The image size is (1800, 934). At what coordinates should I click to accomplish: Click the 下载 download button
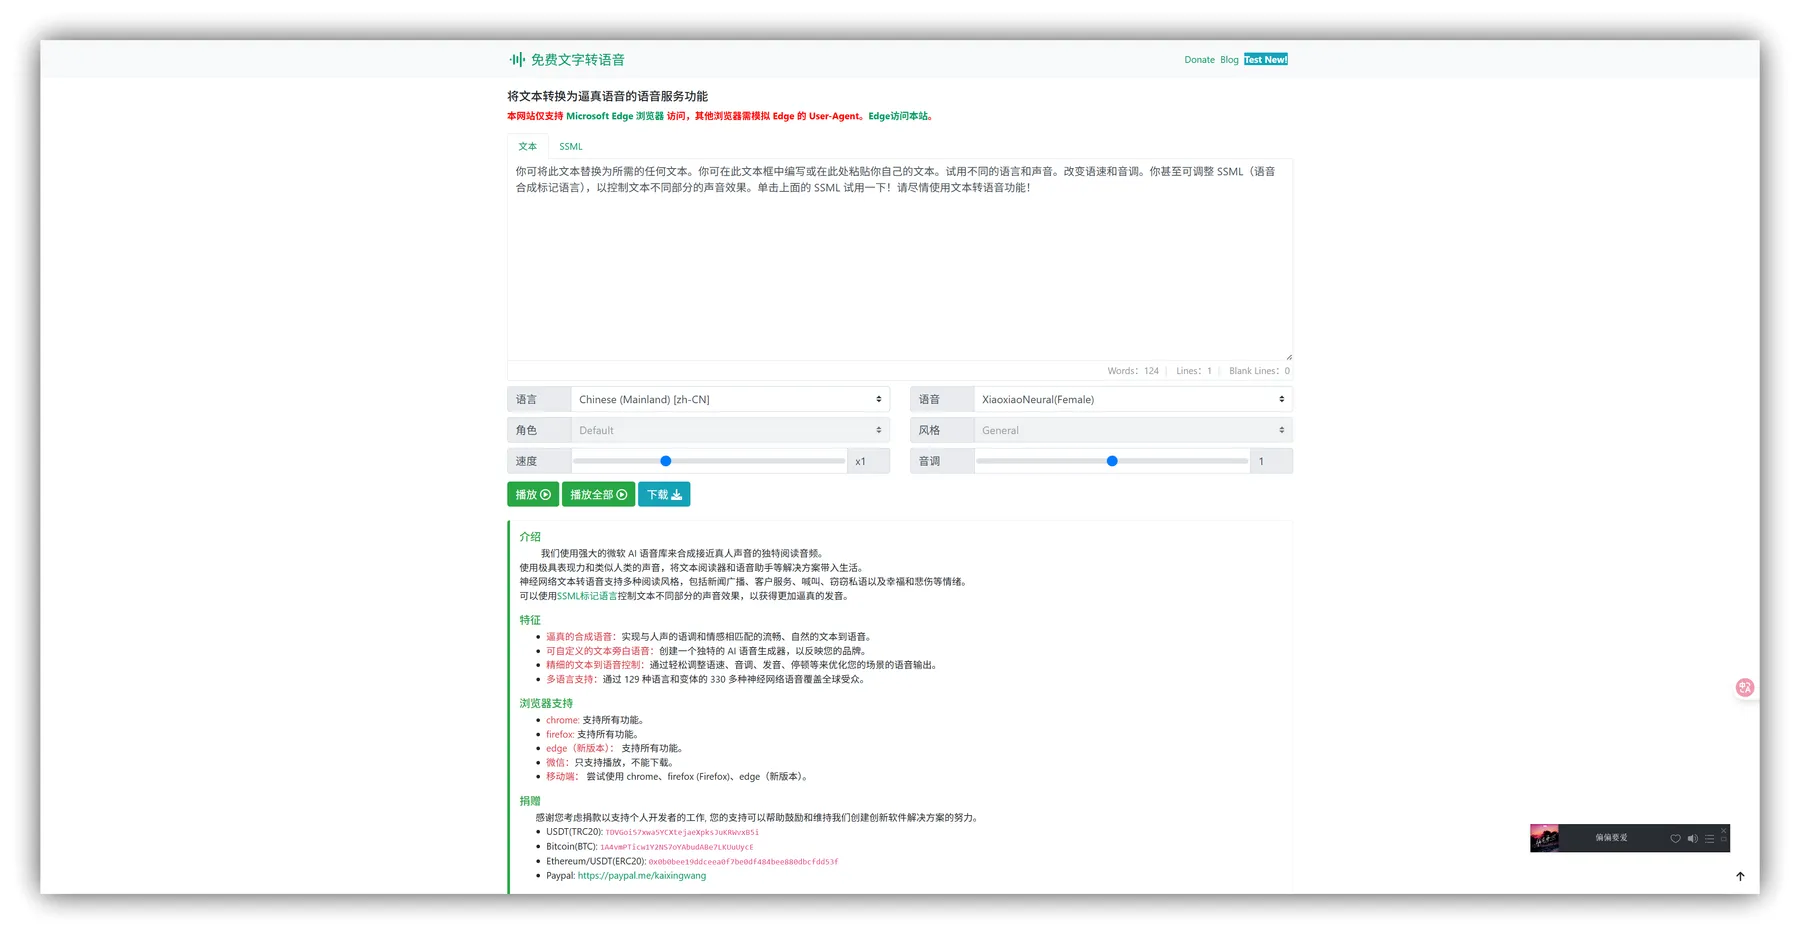click(x=664, y=495)
